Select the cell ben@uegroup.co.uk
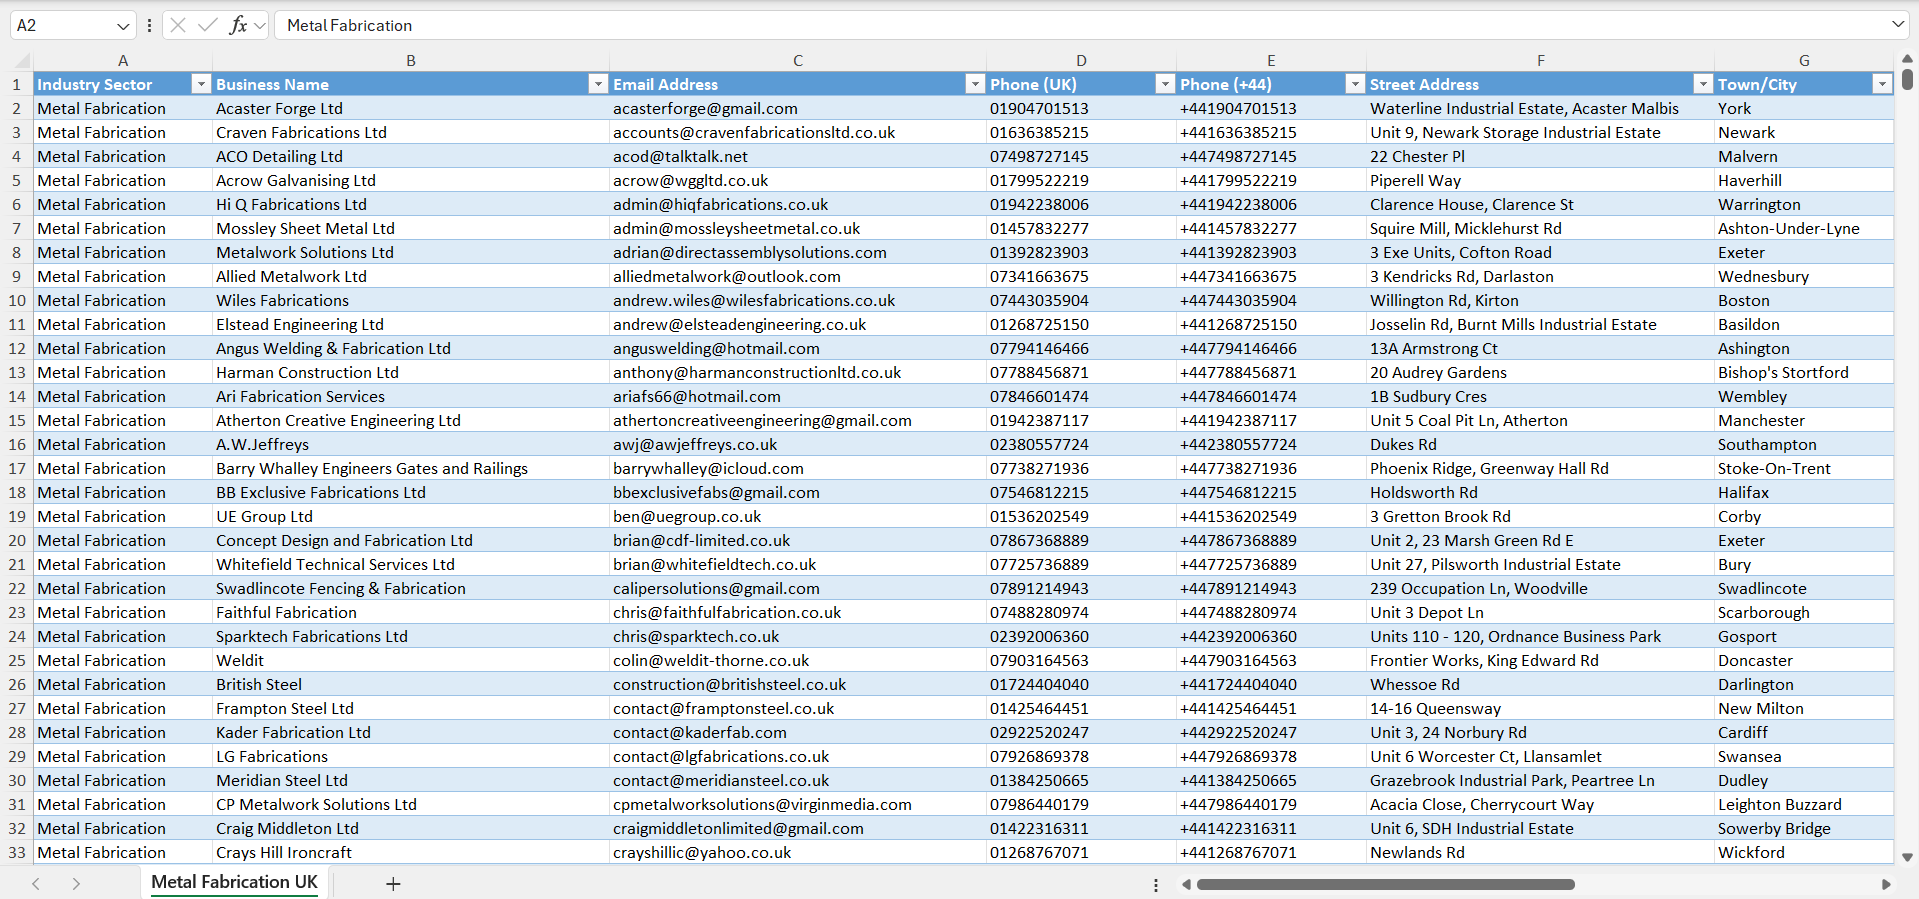The image size is (1919, 899). pyautogui.click(x=798, y=516)
